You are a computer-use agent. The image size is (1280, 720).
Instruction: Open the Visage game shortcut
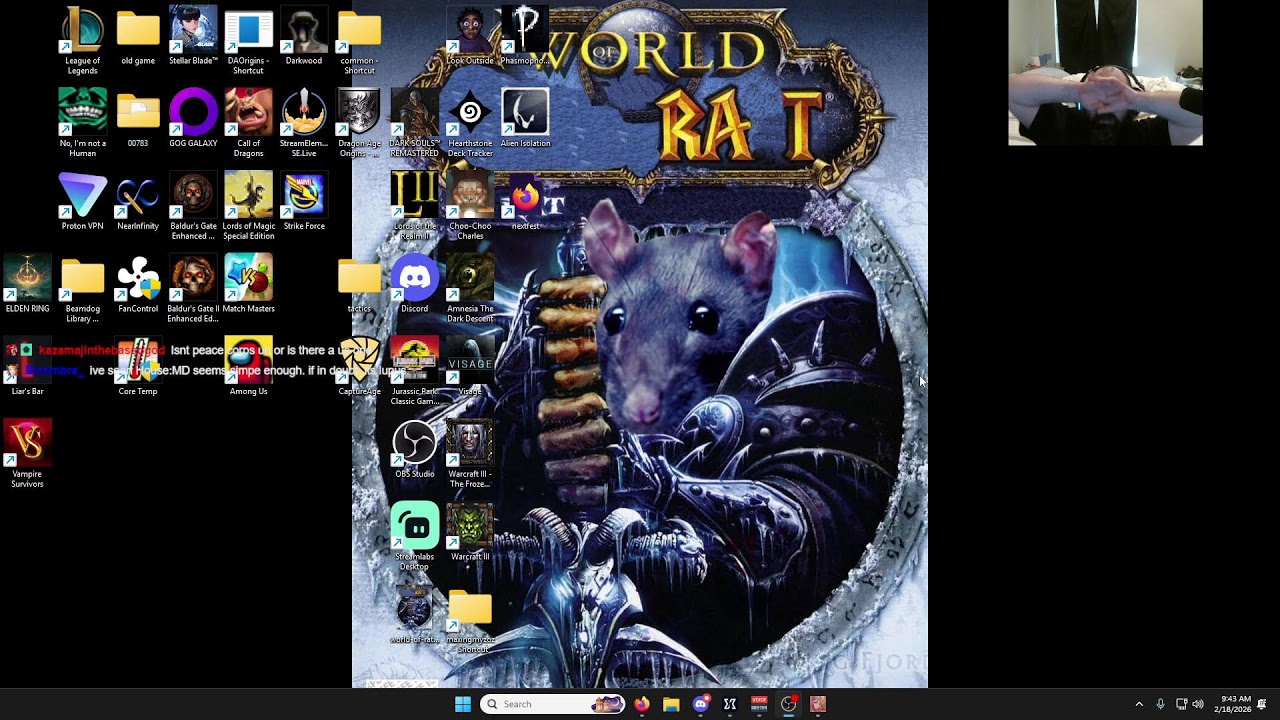click(x=470, y=366)
